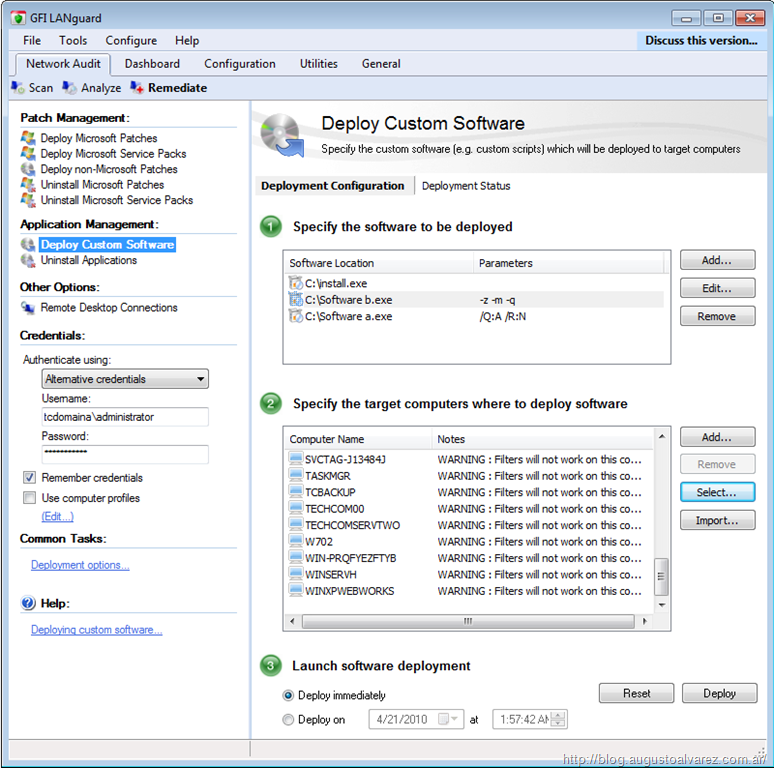The height and width of the screenshot is (768, 774).
Task: Select the Deploy on radio button
Action: (x=289, y=719)
